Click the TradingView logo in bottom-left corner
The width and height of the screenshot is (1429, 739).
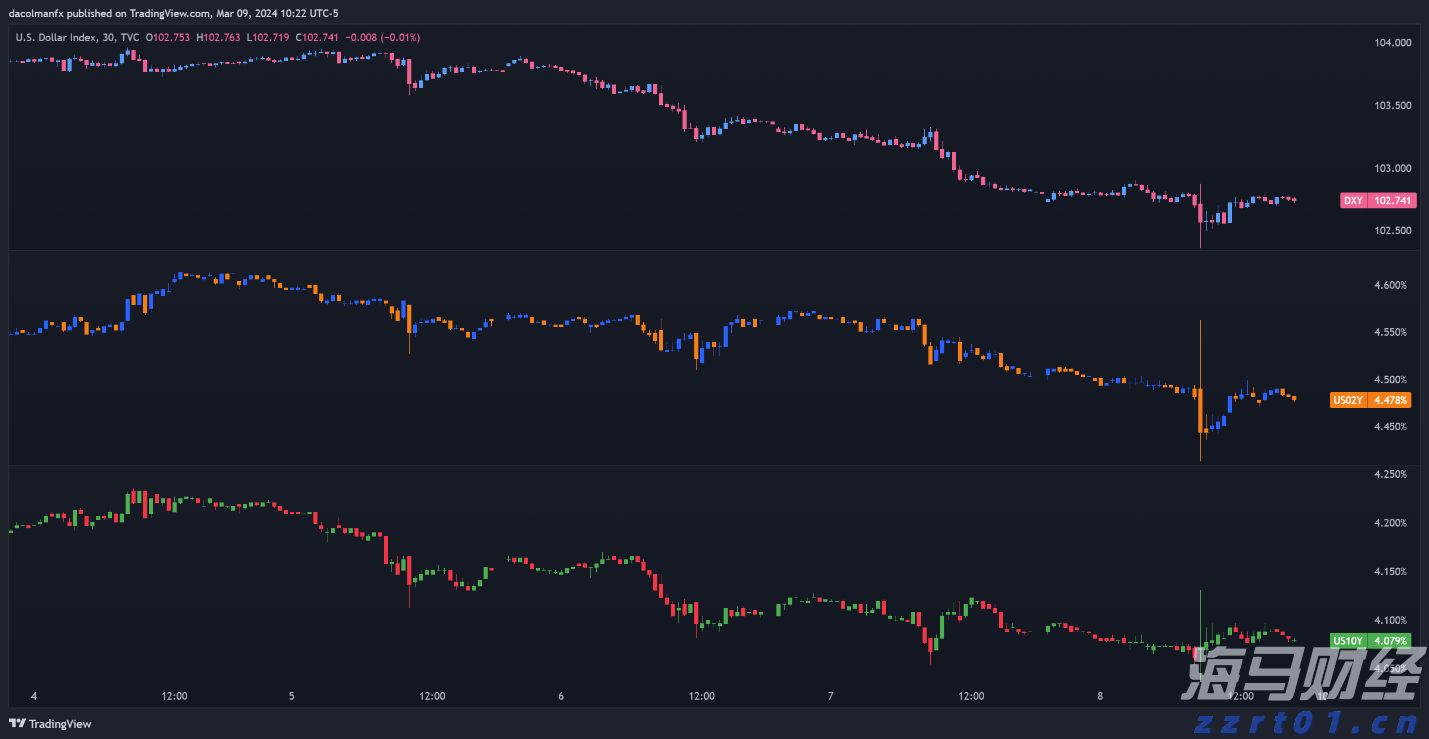50,724
